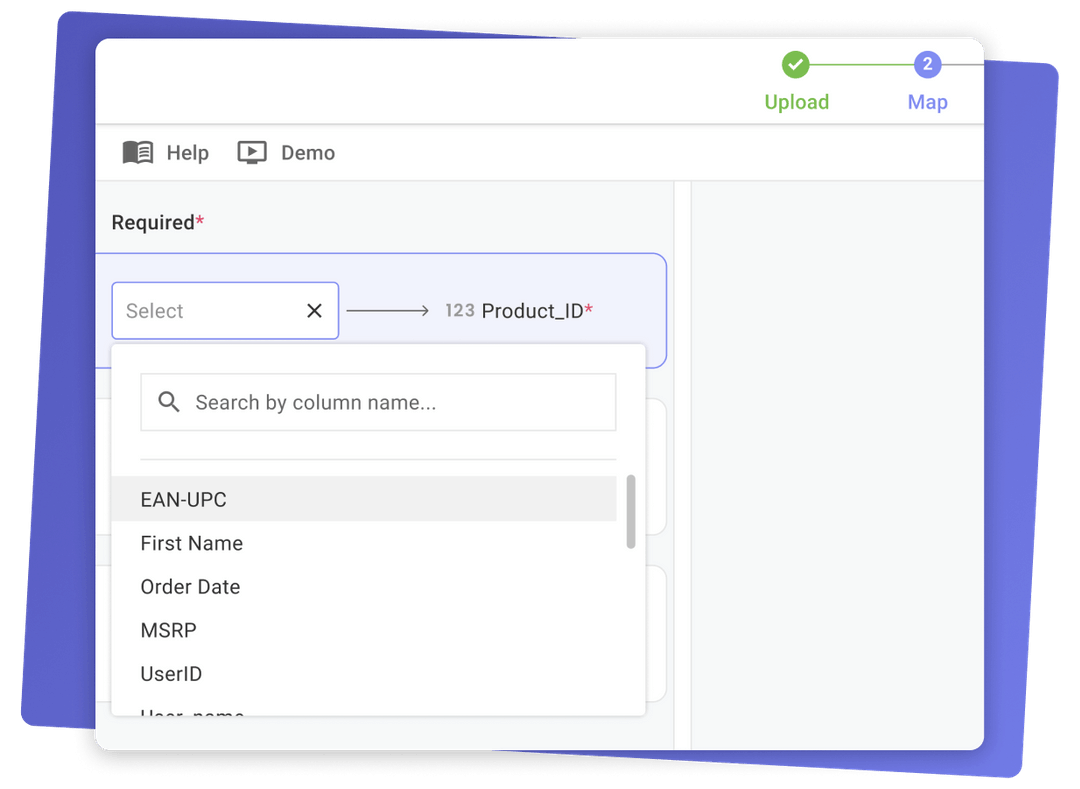Image resolution: width=1080 pixels, height=789 pixels.
Task: Click the Demo label text
Action: (x=308, y=152)
